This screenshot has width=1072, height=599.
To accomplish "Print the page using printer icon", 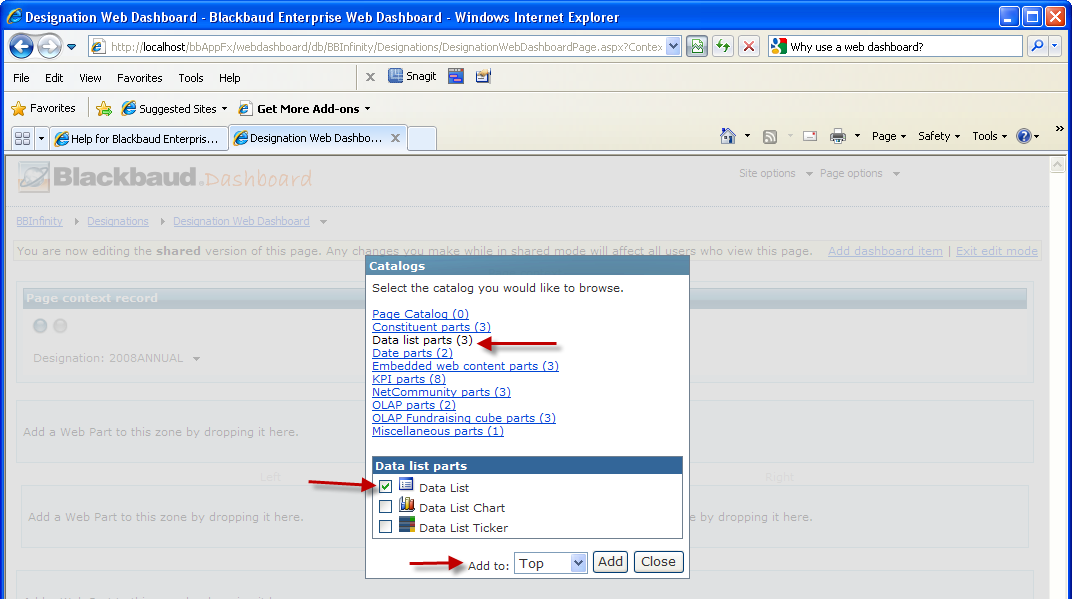I will 838,136.
